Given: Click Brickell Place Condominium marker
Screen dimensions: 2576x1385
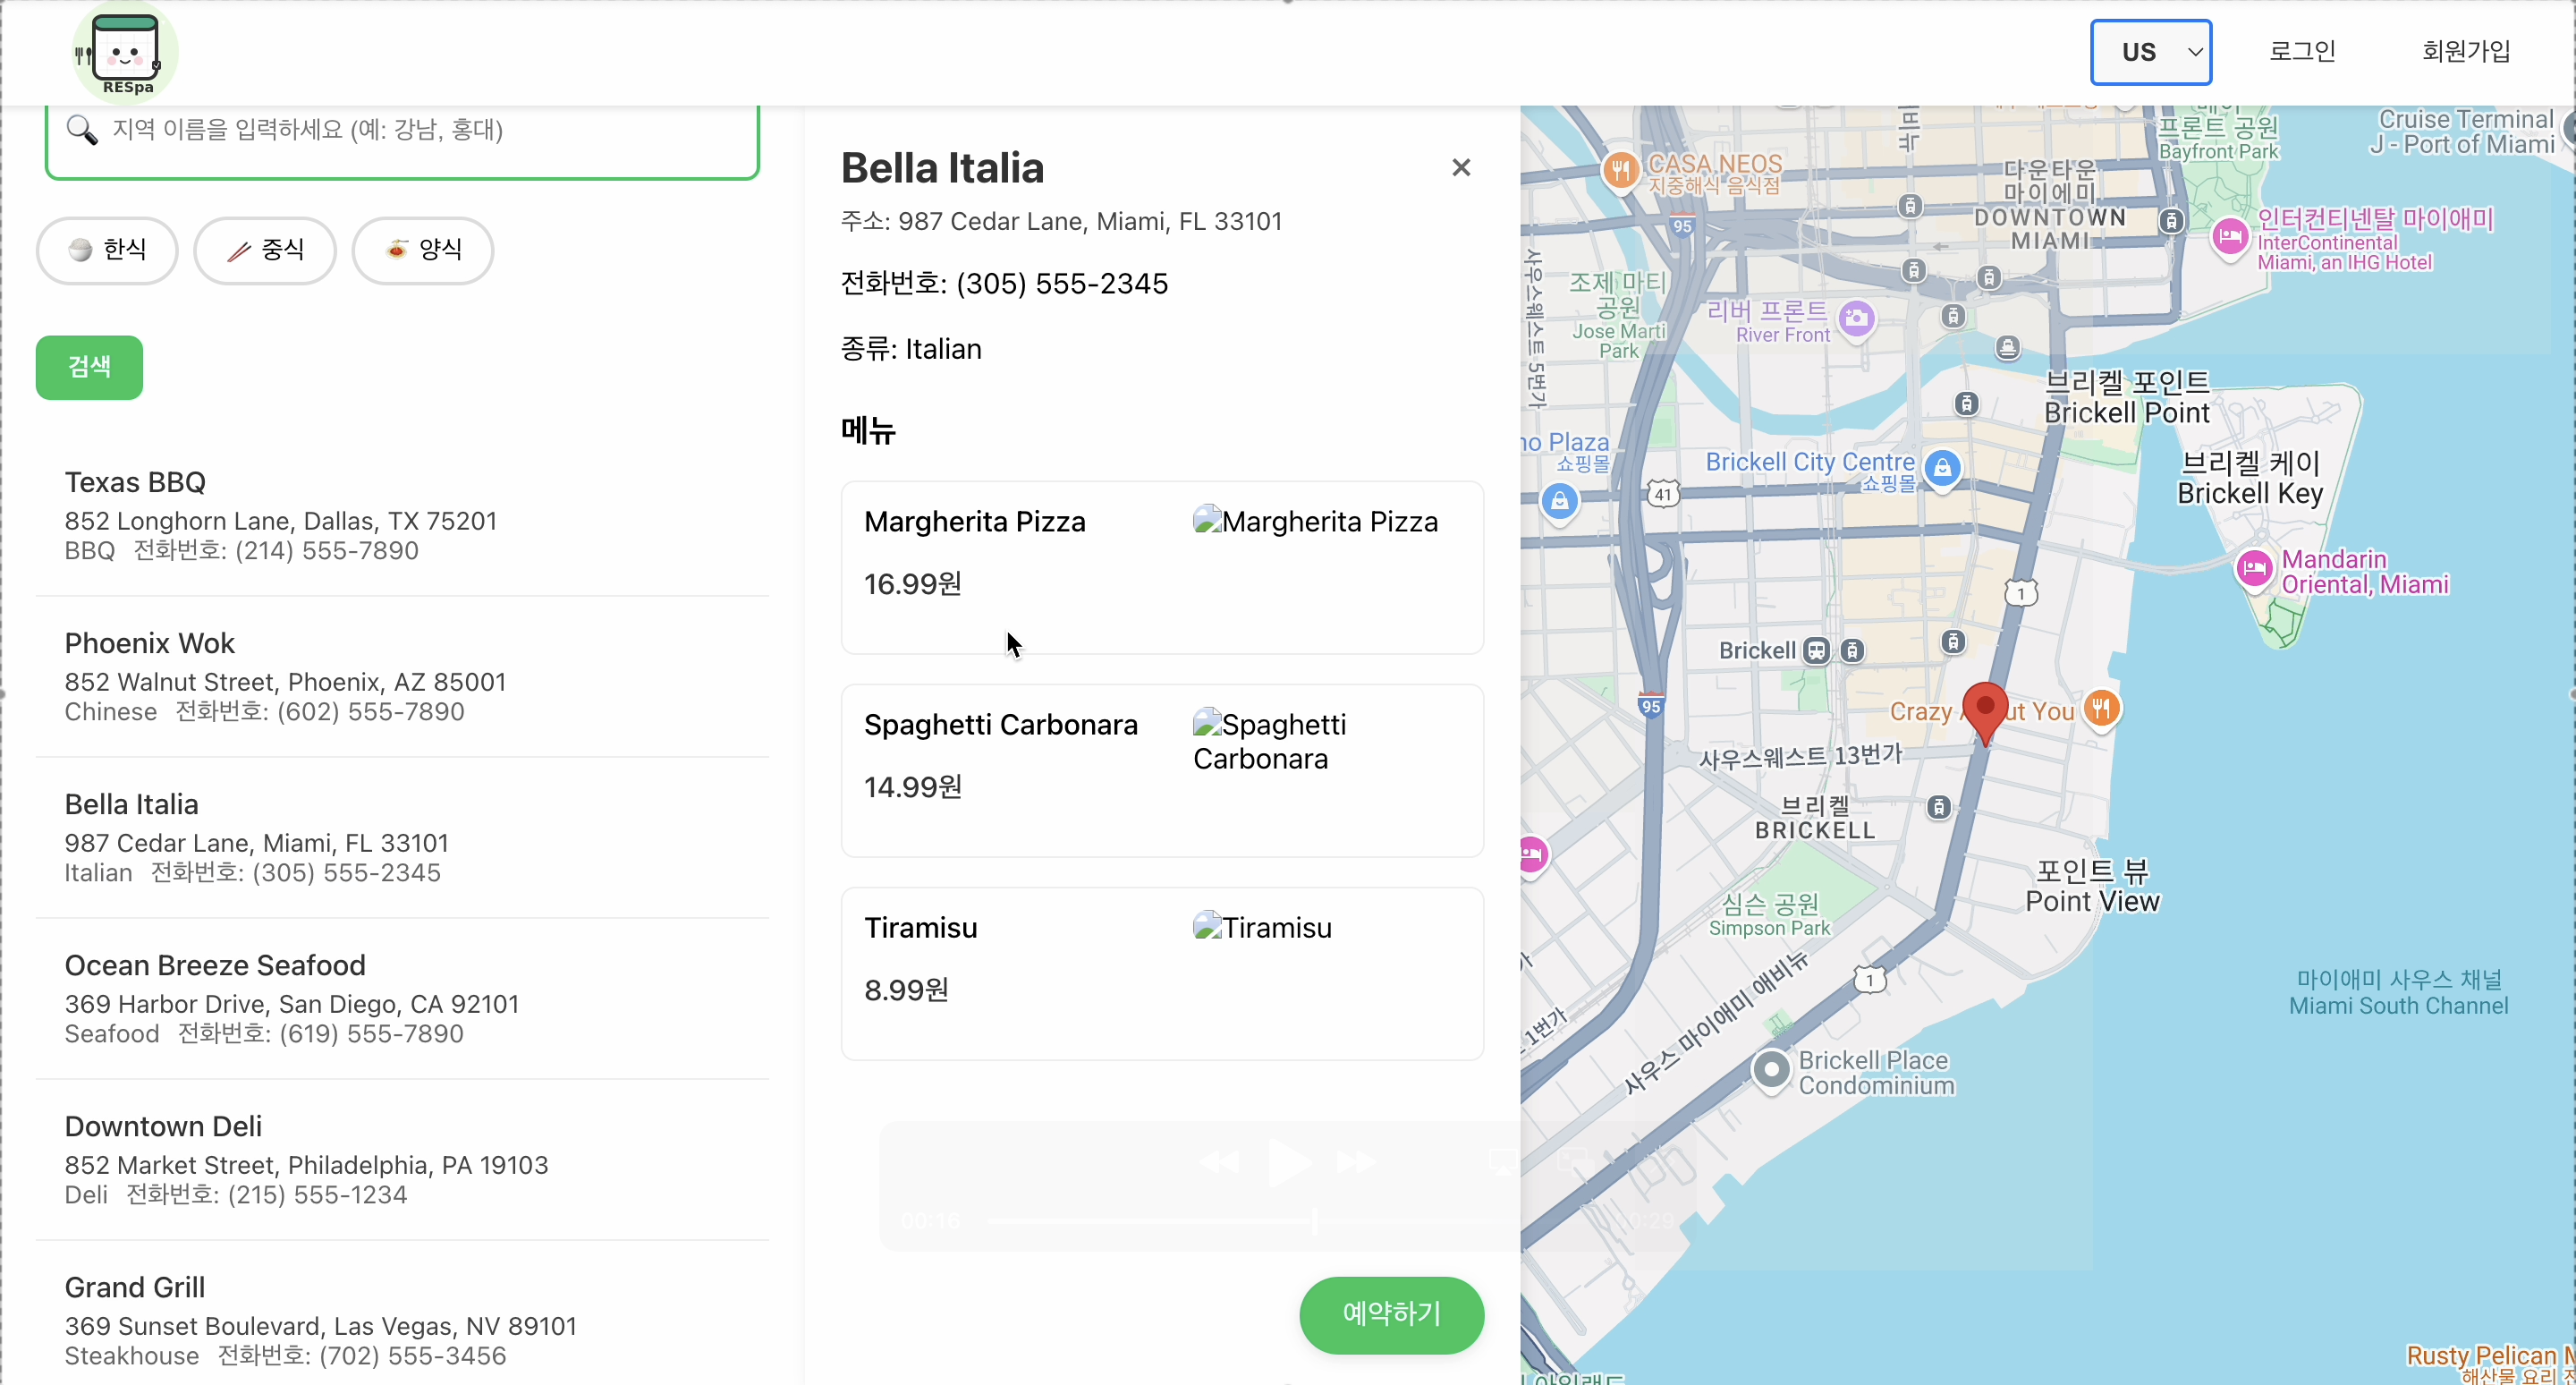Looking at the screenshot, I should (1771, 1070).
